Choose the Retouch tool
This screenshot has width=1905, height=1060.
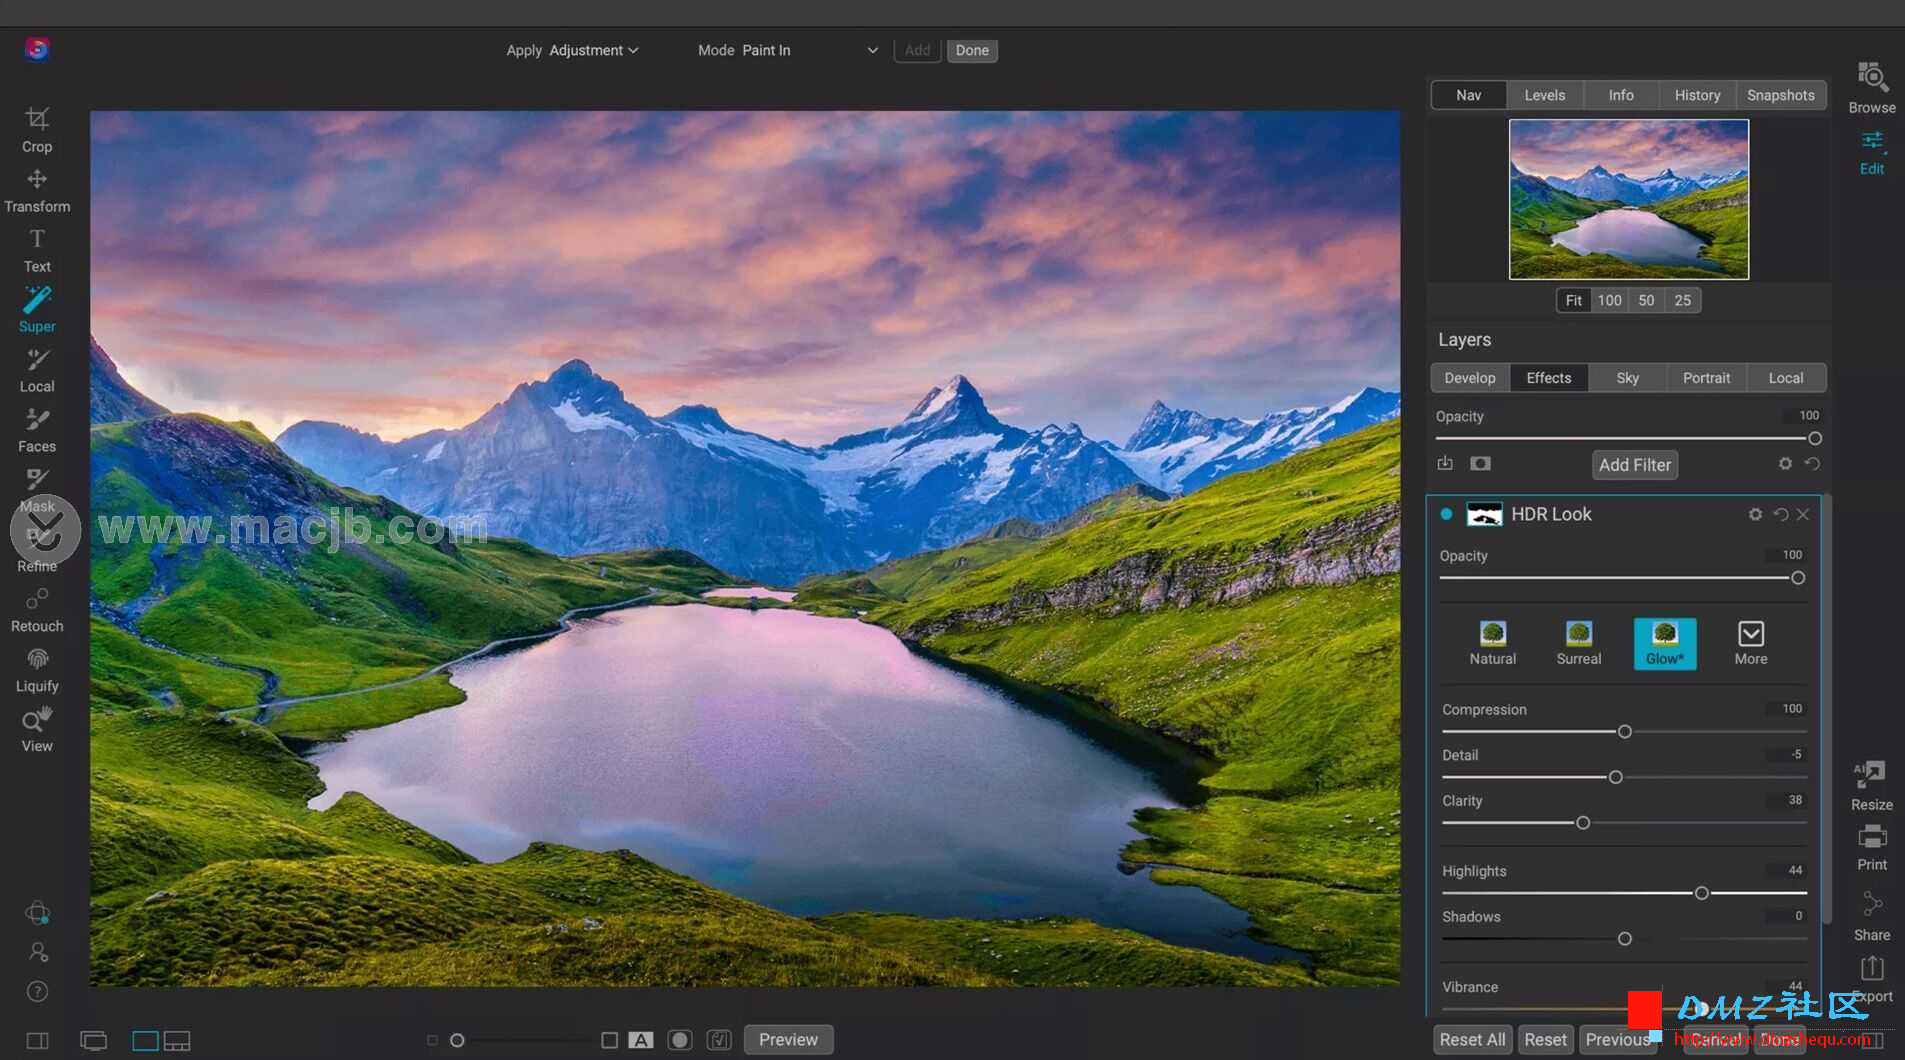pyautogui.click(x=37, y=610)
